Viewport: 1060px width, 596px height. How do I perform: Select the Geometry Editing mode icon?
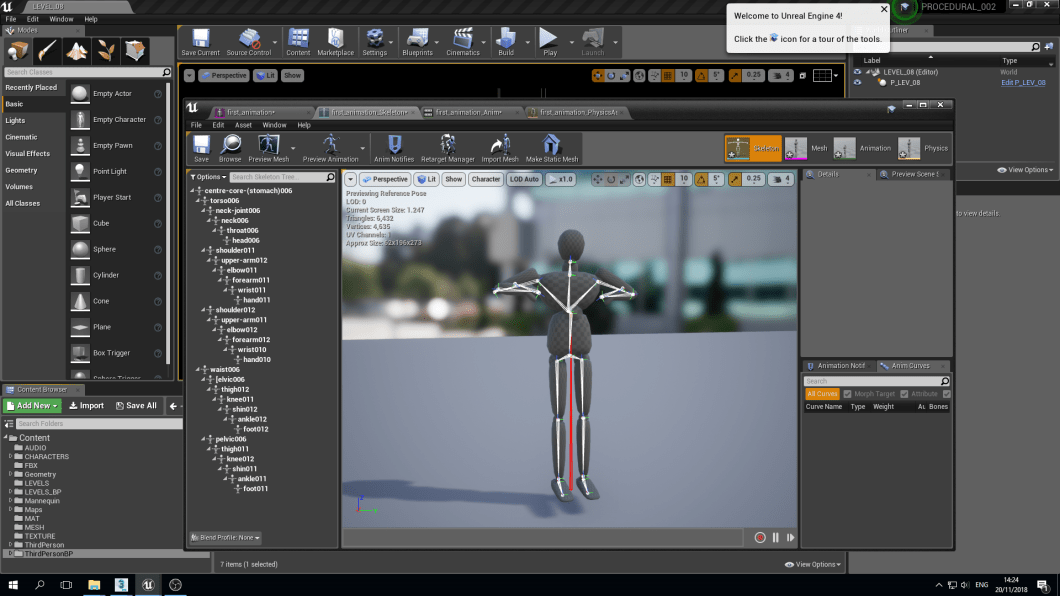135,51
